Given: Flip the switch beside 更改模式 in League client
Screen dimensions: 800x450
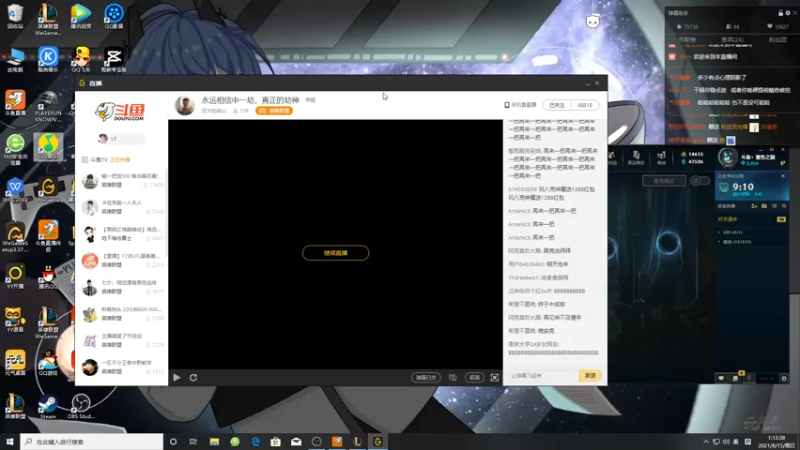Looking at the screenshot, I should click(x=701, y=181).
